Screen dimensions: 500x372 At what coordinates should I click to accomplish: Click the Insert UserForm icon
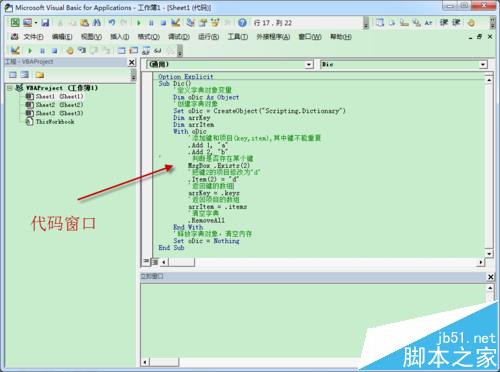pyautogui.click(x=27, y=23)
